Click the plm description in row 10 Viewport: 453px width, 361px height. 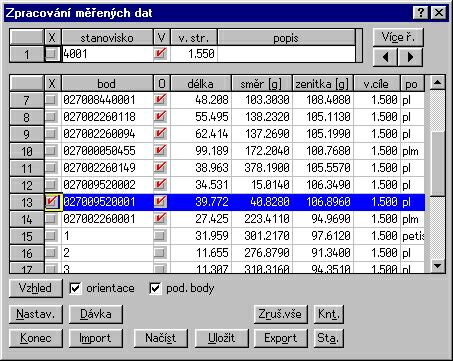click(x=412, y=151)
